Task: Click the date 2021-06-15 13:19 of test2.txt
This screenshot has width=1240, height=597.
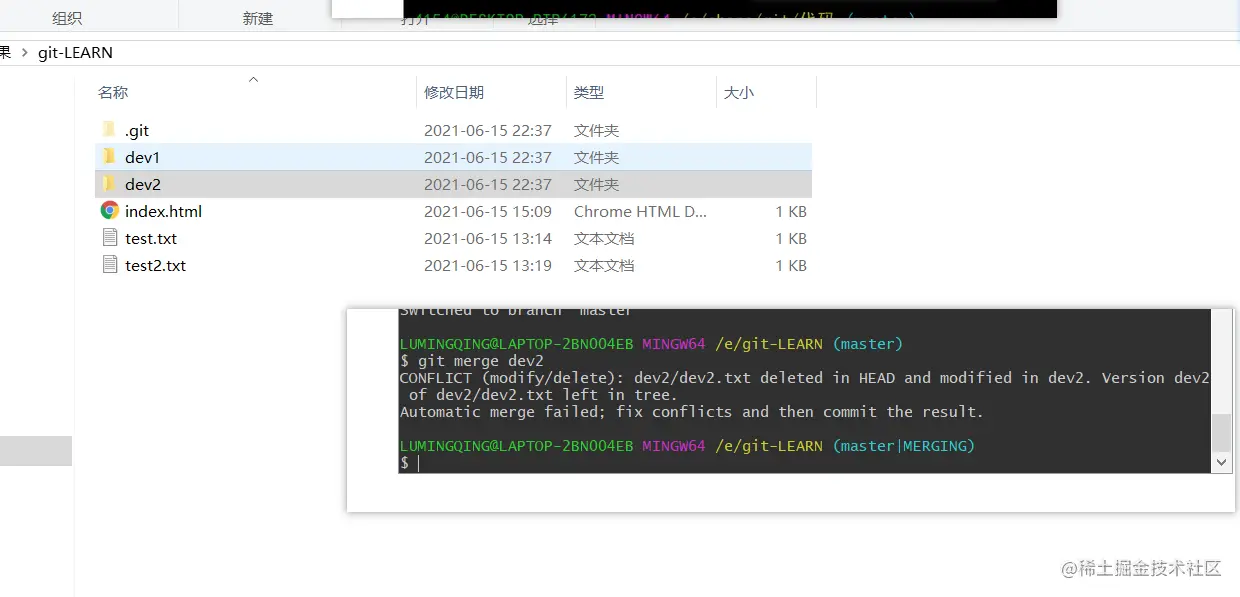Action: point(488,265)
